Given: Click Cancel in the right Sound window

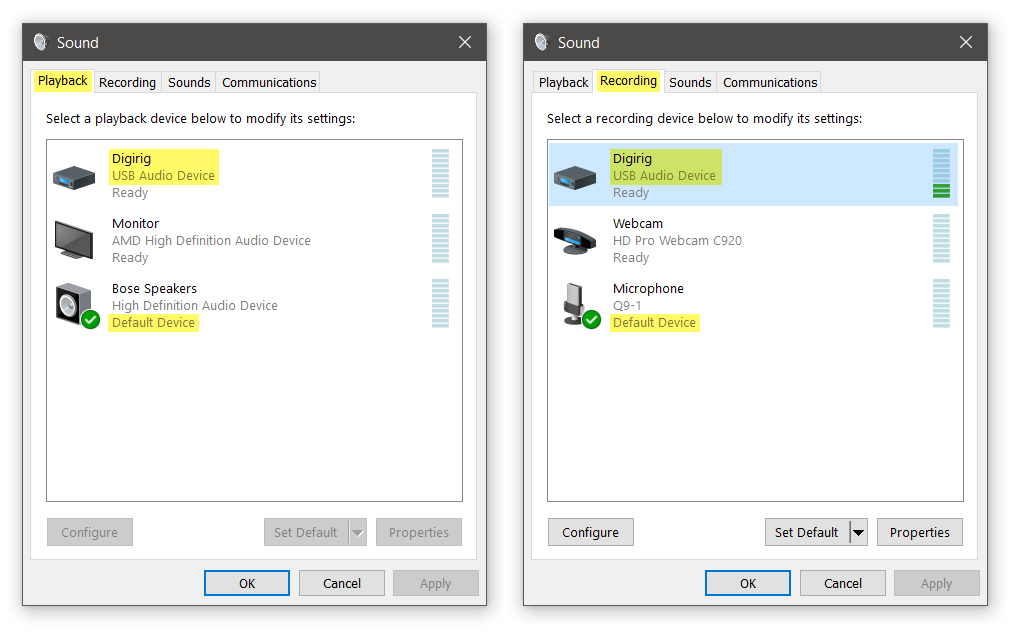Looking at the screenshot, I should [x=842, y=583].
